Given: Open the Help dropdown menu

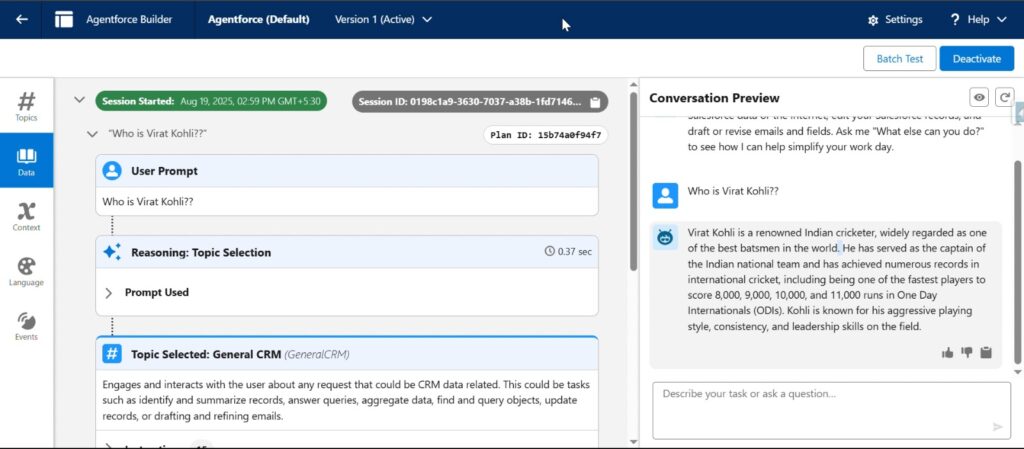Looking at the screenshot, I should pyautogui.click(x=978, y=20).
